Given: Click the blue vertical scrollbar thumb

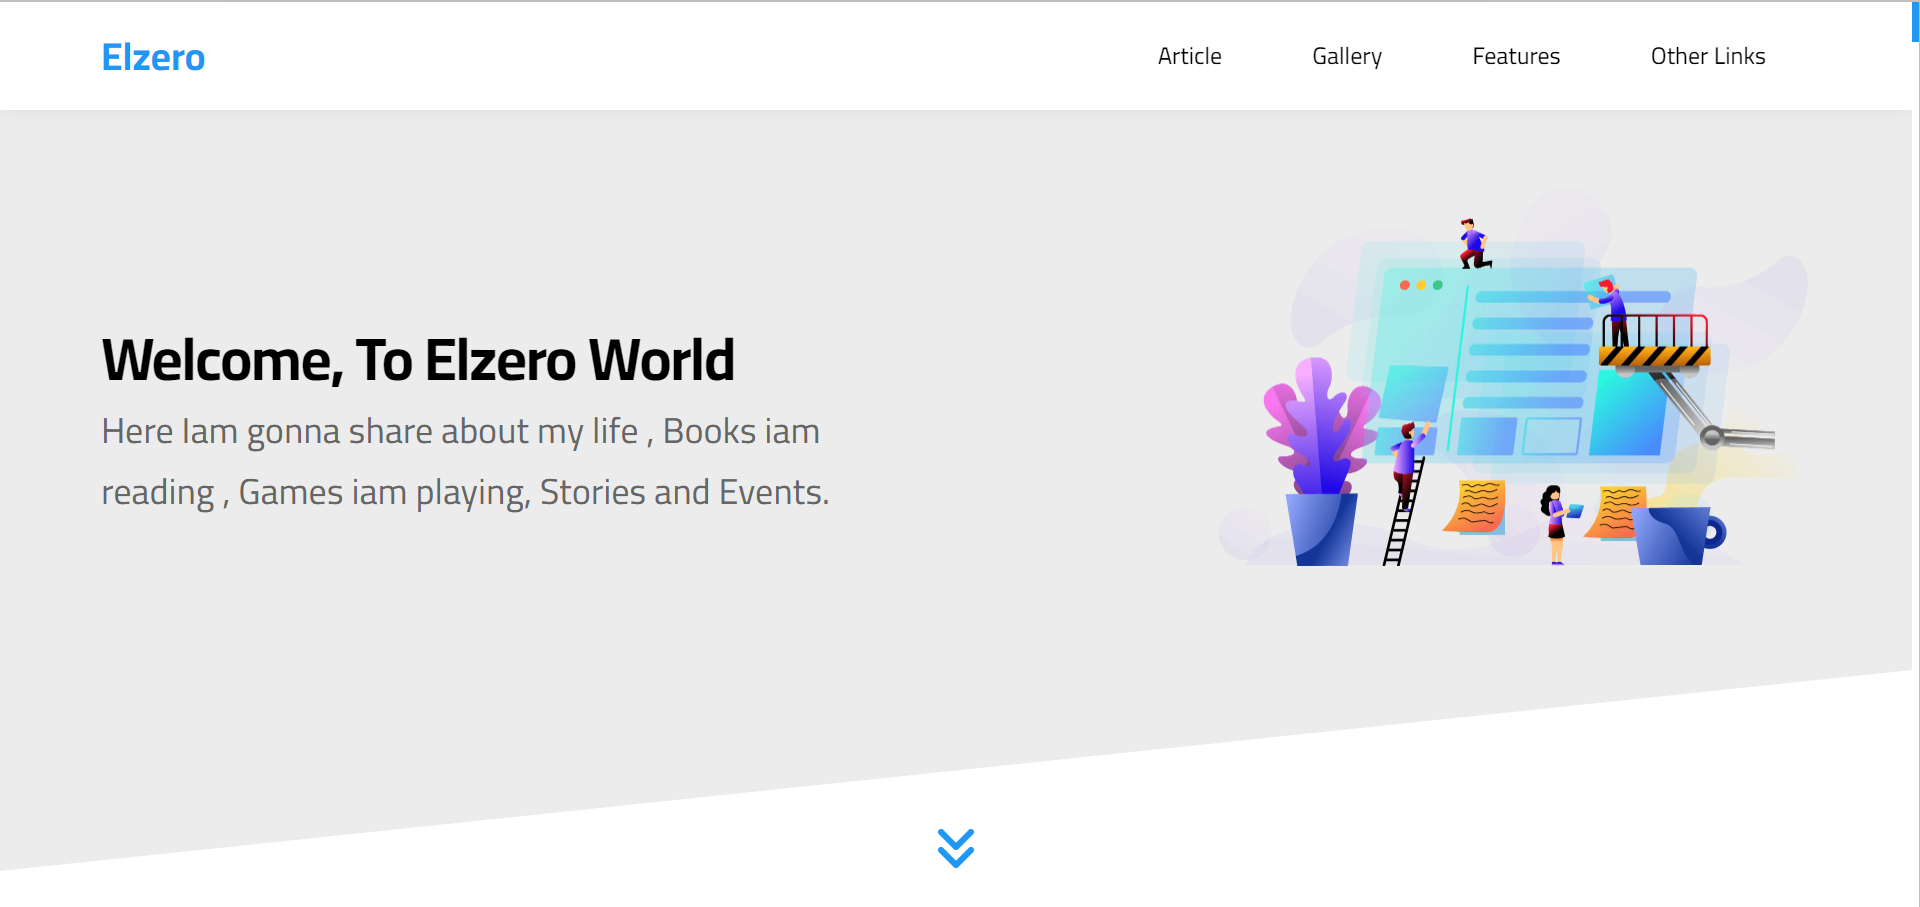Looking at the screenshot, I should point(1914,20).
